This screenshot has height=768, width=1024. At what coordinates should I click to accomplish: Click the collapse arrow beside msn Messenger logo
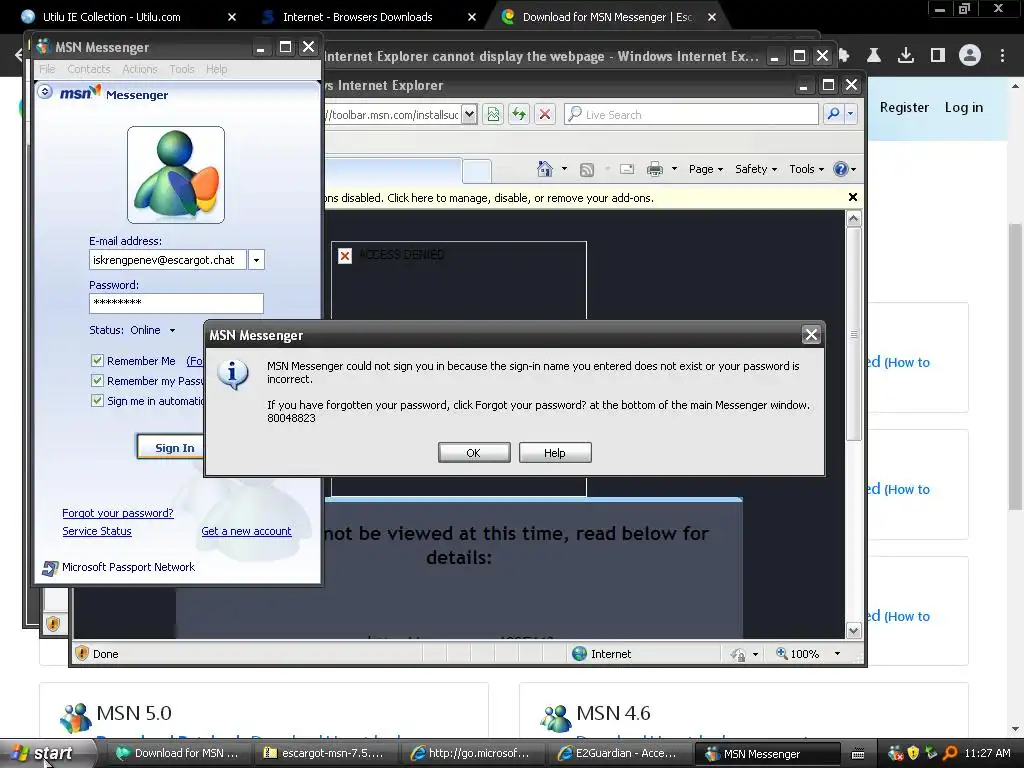(44, 91)
